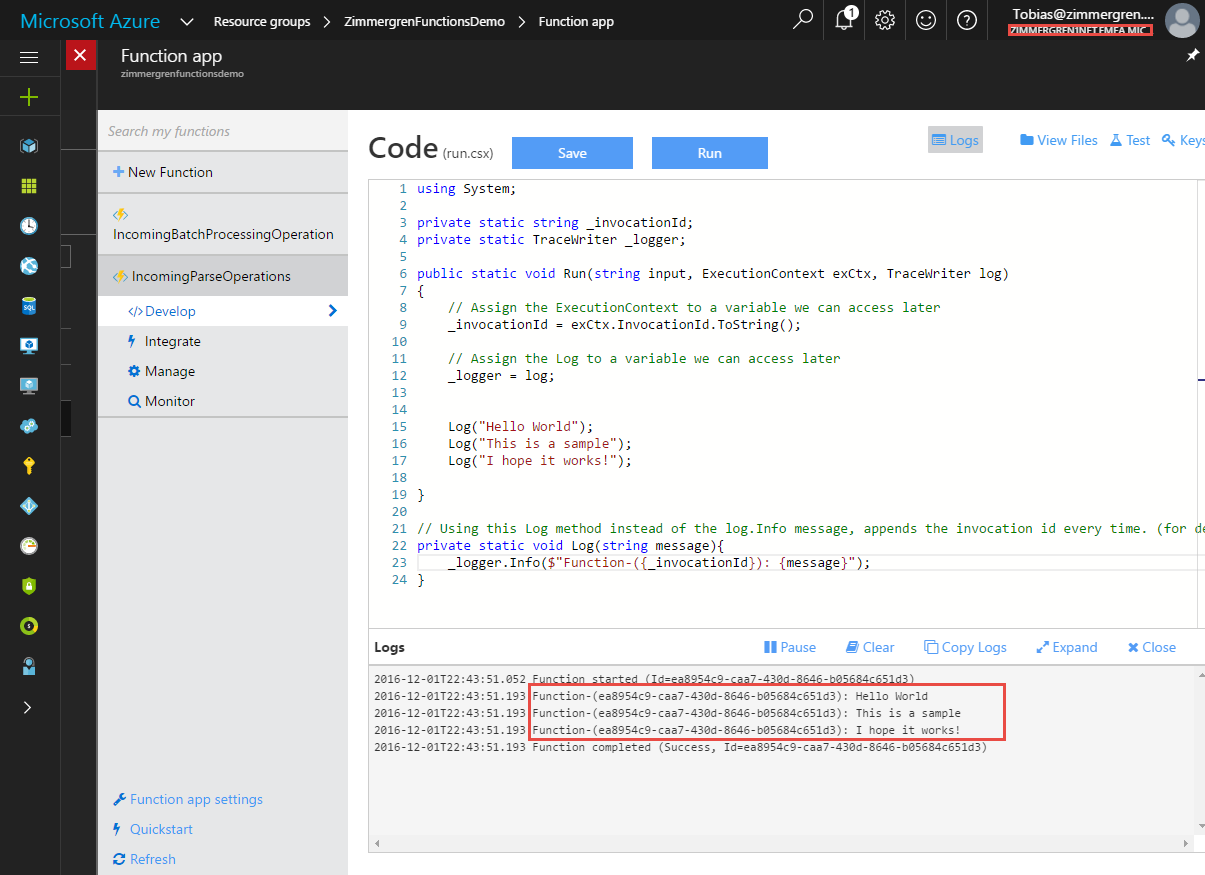Open SQL databases icon in sidebar
1205x875 pixels.
click(29, 306)
